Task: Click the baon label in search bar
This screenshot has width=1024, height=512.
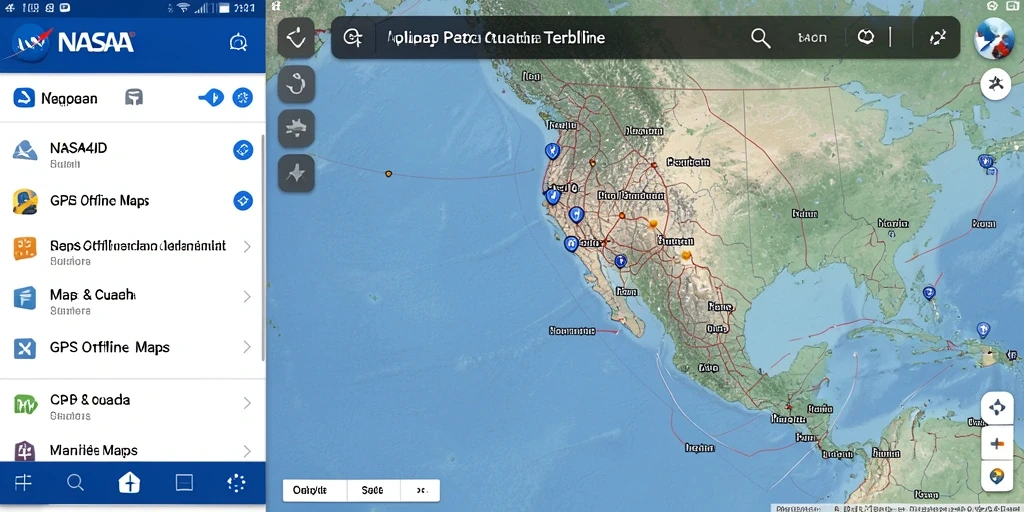Action: pyautogui.click(x=812, y=38)
